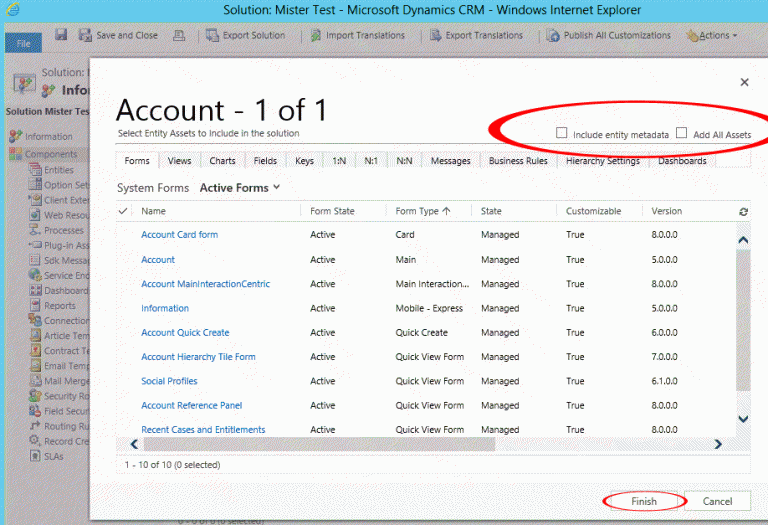Click the Service Endpoints icon in sidebar
The height and width of the screenshot is (525, 768).
(x=35, y=275)
